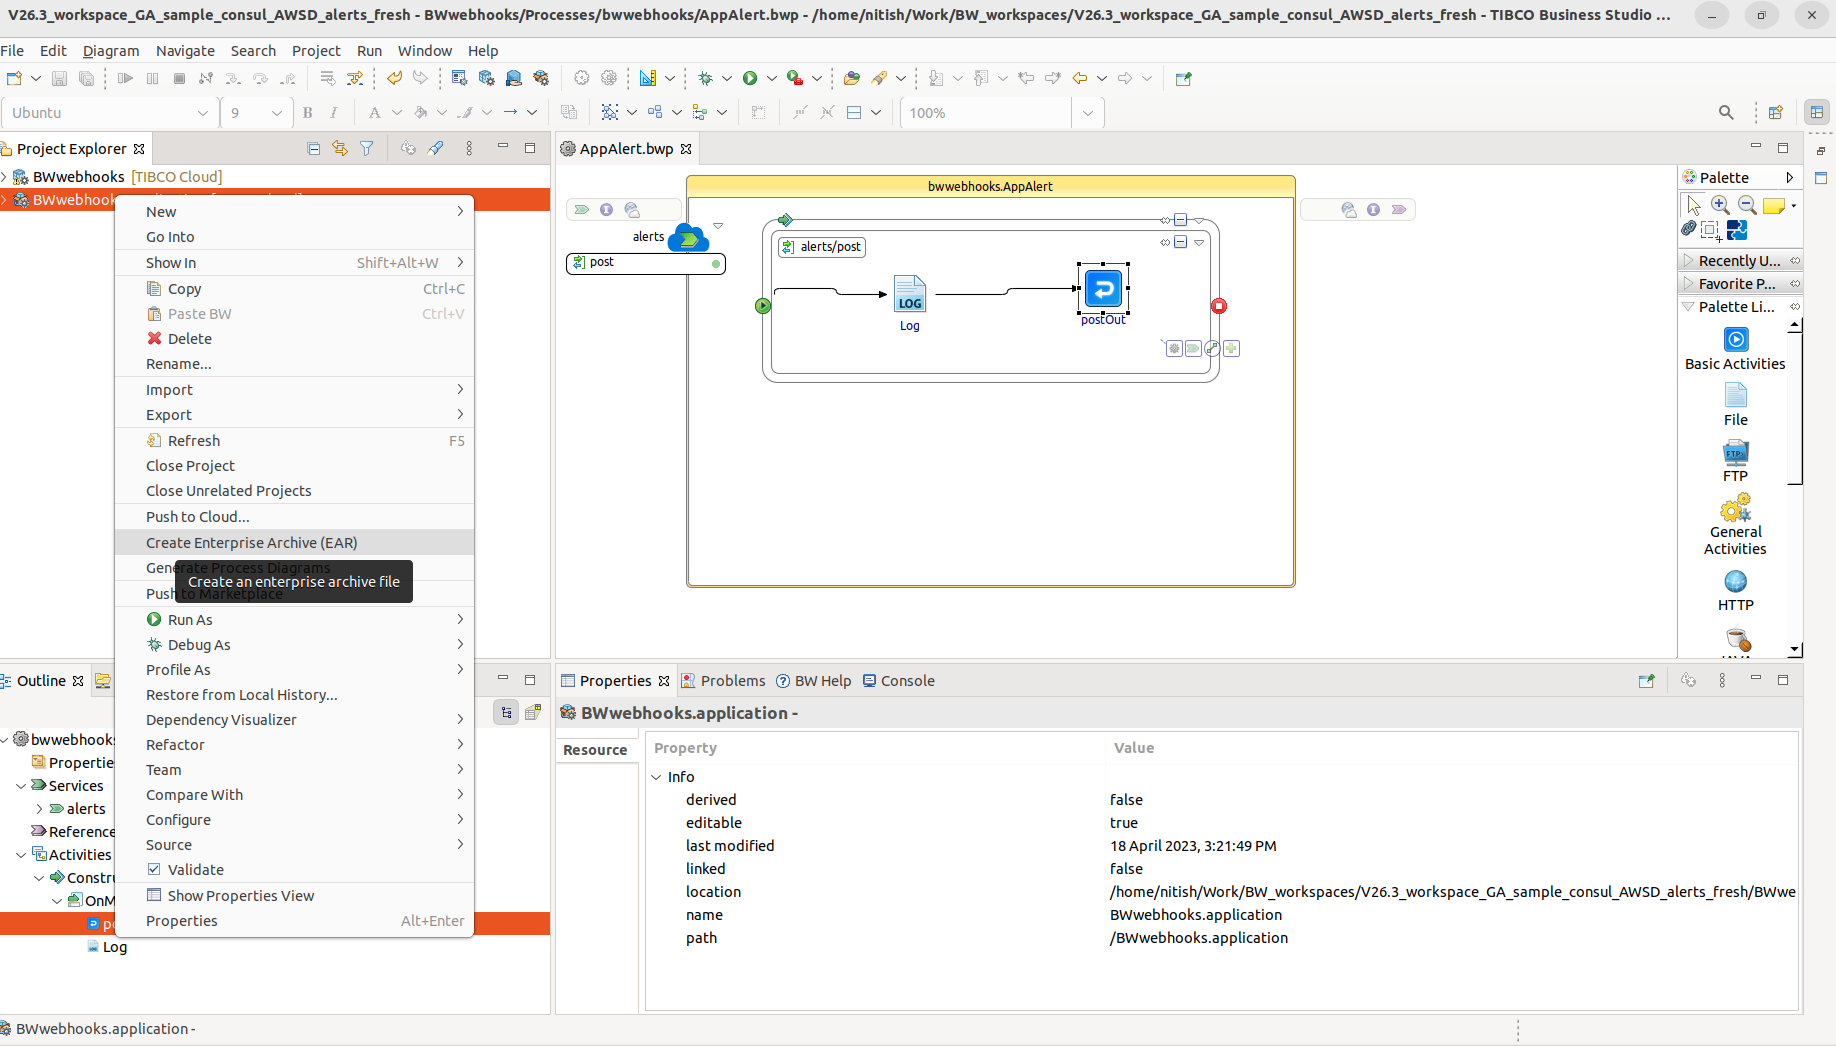Open the font size 9 dropdown
The height and width of the screenshot is (1046, 1836).
click(277, 113)
